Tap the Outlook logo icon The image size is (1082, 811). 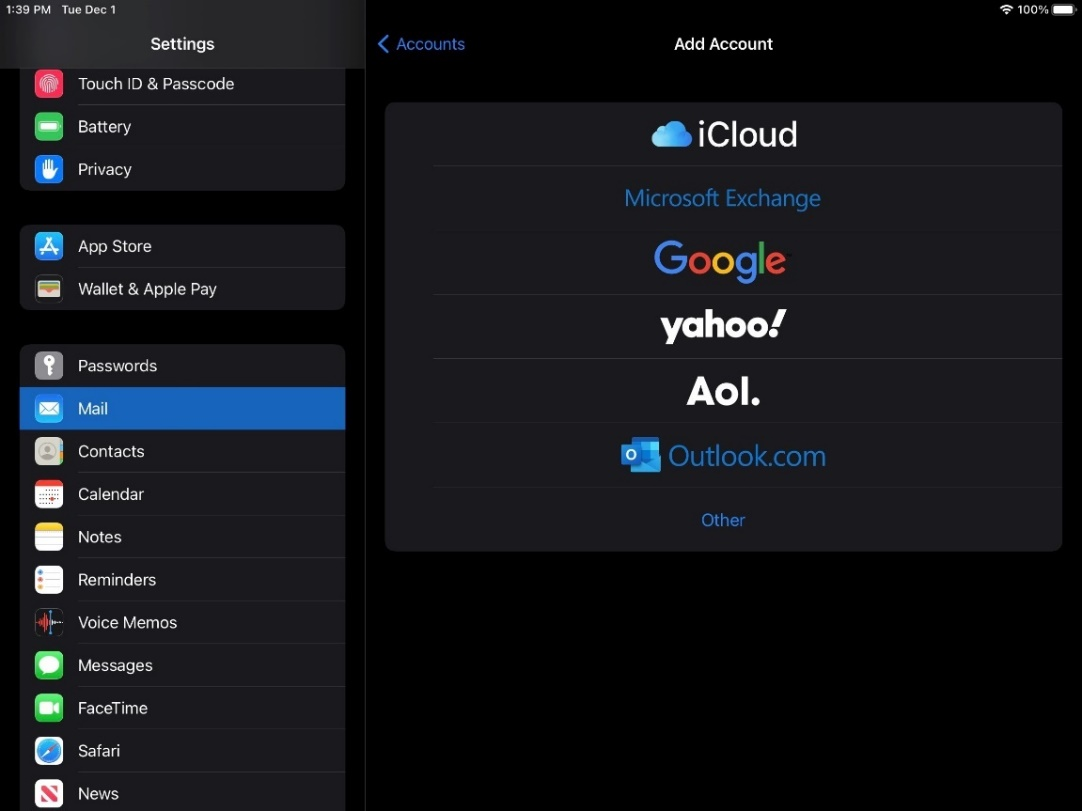[640, 455]
